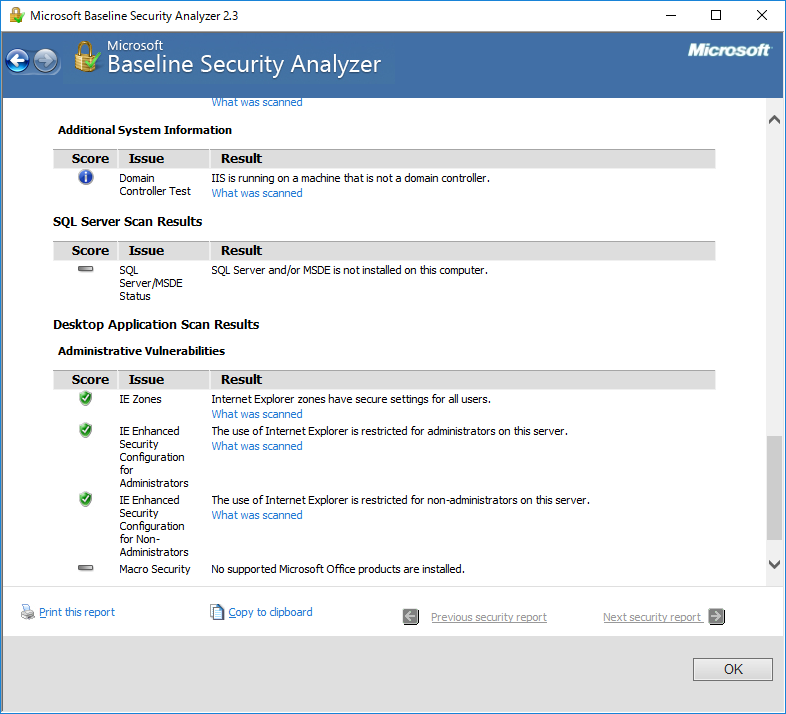Image resolution: width=786 pixels, height=714 pixels.
Task: Click the Score header in SQL Server Scan Results table
Action: click(x=90, y=250)
